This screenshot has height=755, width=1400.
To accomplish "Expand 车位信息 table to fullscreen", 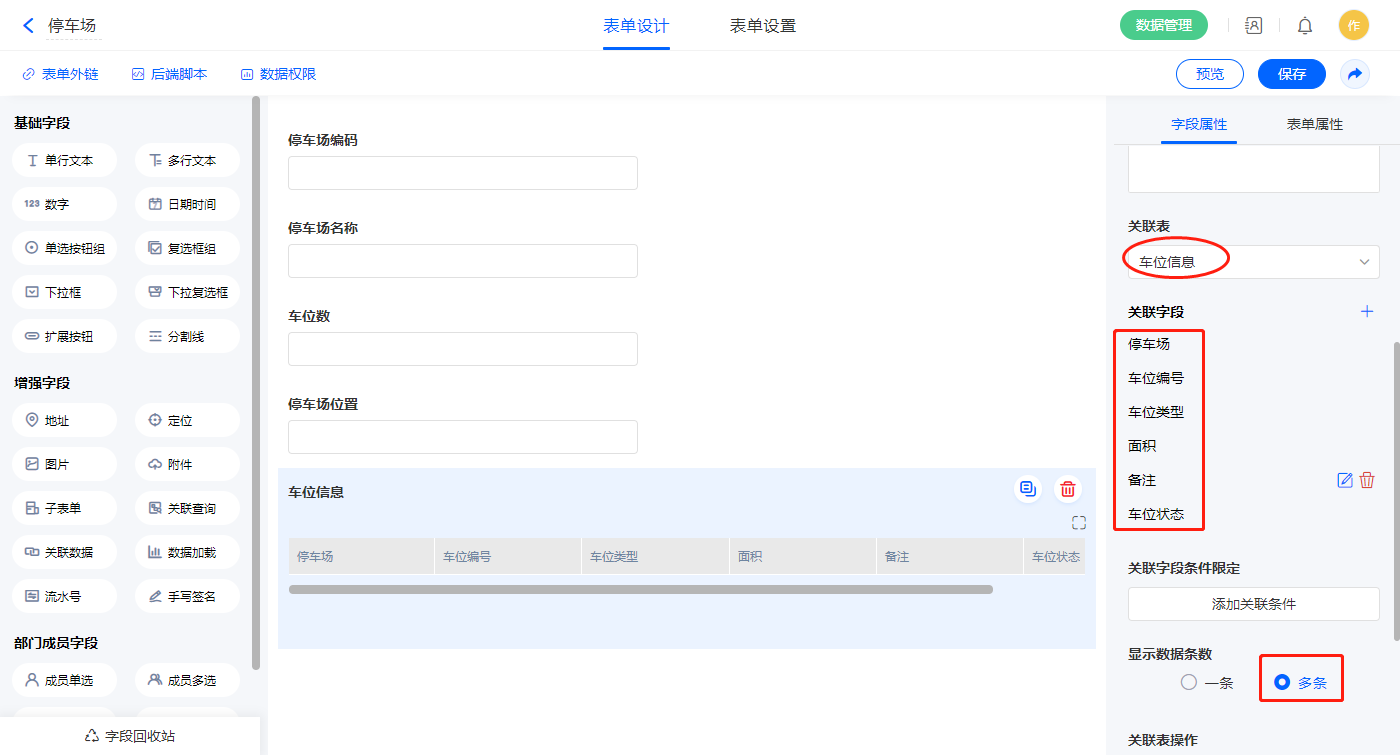I will tap(1078, 522).
